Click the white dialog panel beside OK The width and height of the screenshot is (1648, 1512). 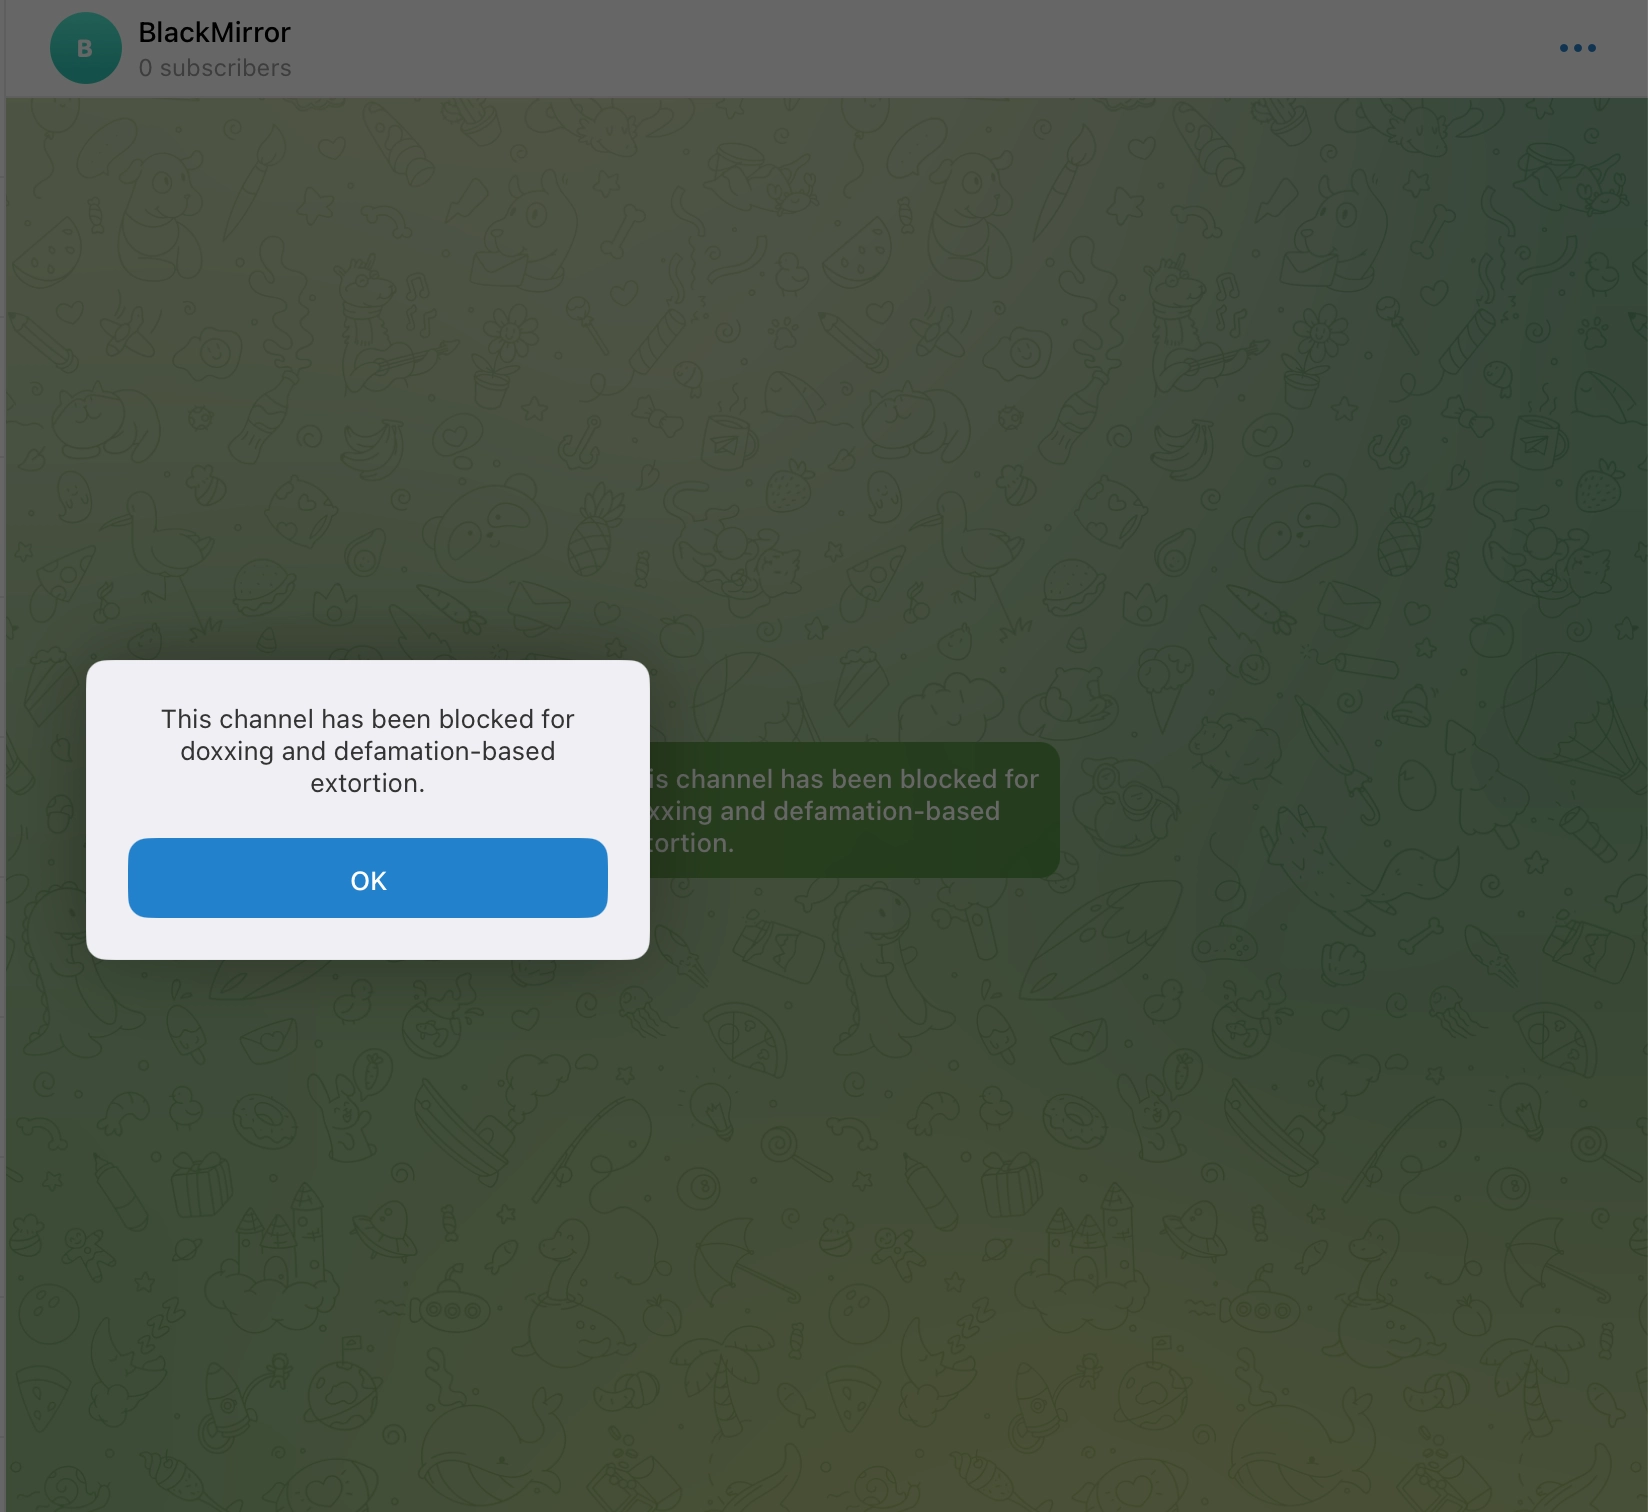(x=368, y=937)
